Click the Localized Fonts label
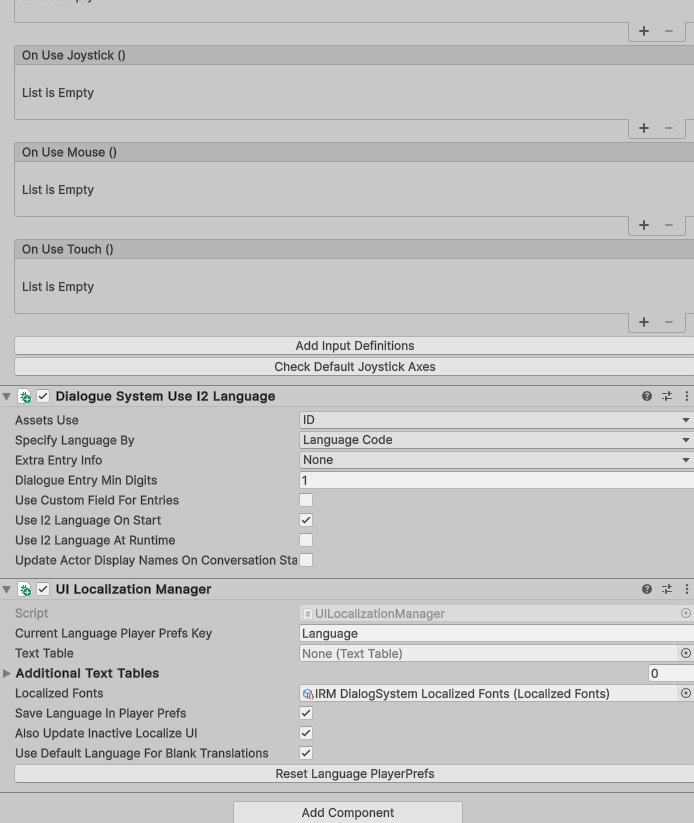 [x=59, y=693]
